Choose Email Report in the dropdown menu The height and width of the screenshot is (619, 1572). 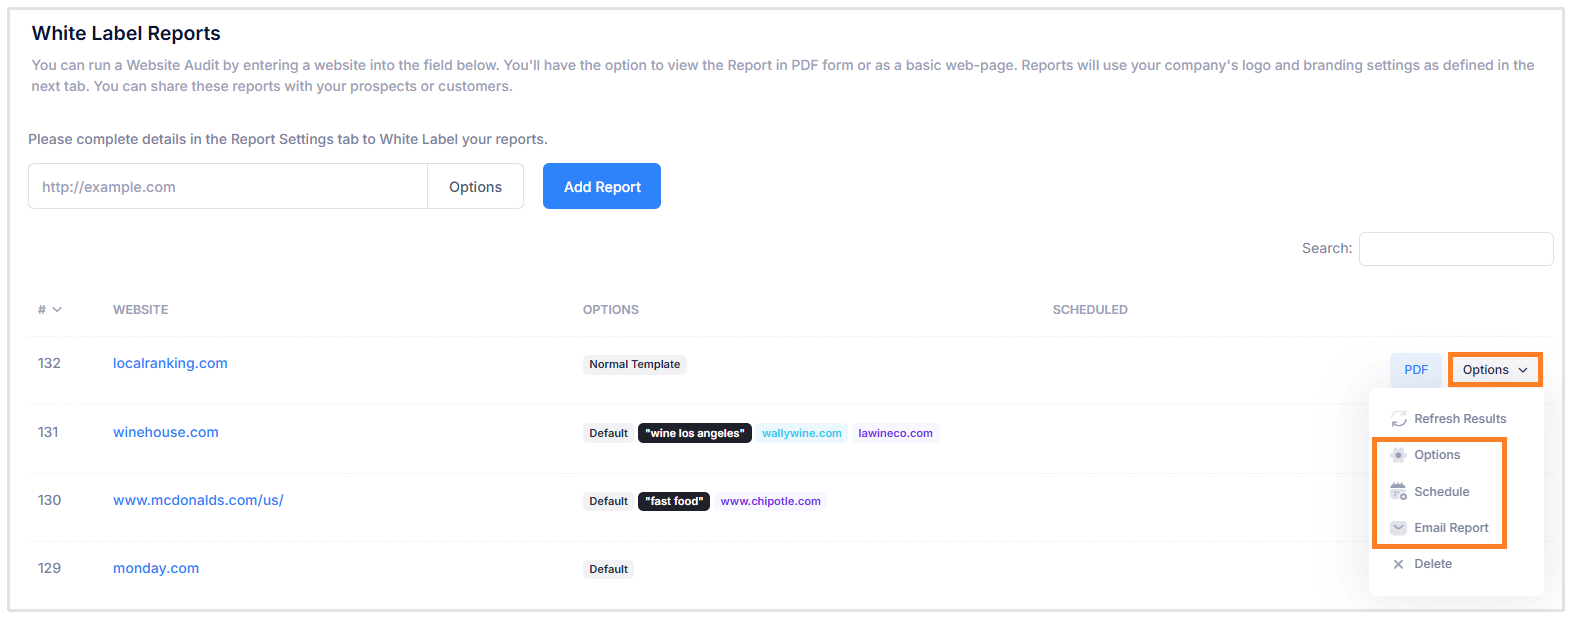click(1451, 528)
